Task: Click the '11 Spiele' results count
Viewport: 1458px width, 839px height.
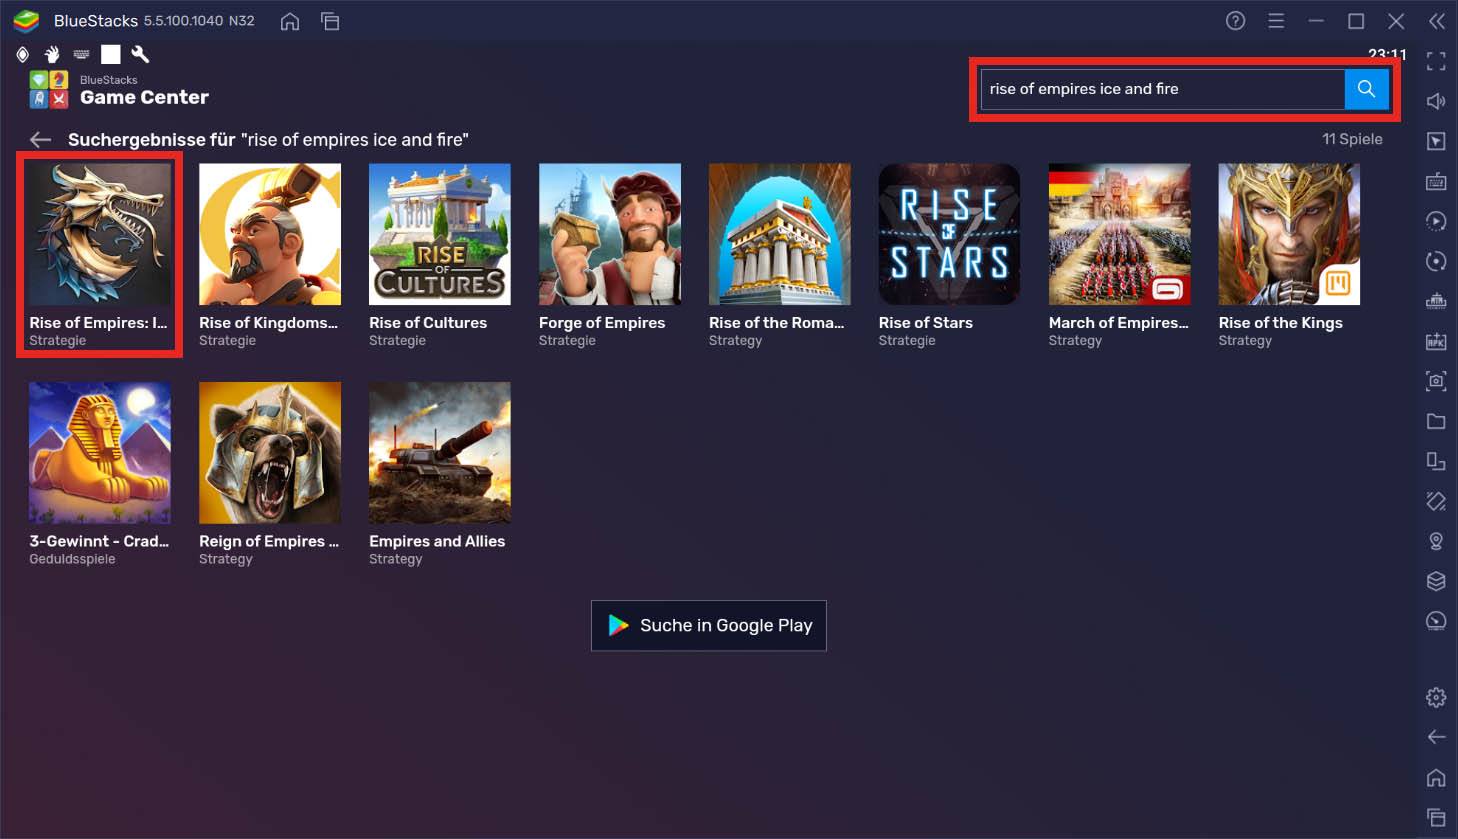Action: (x=1352, y=139)
